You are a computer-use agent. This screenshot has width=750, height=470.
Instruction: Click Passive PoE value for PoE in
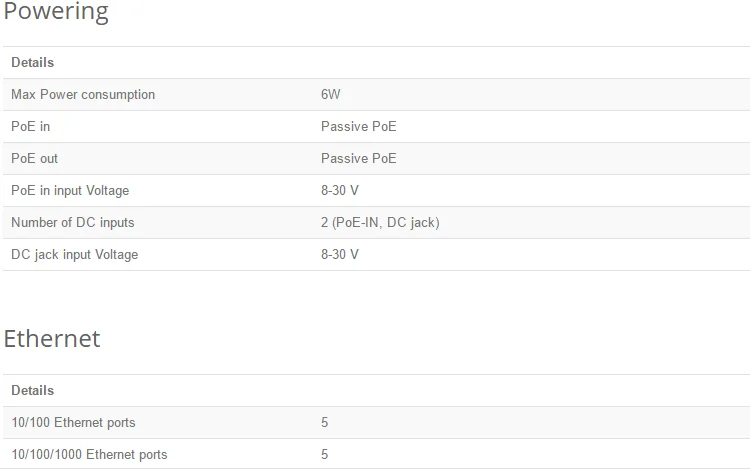(359, 126)
